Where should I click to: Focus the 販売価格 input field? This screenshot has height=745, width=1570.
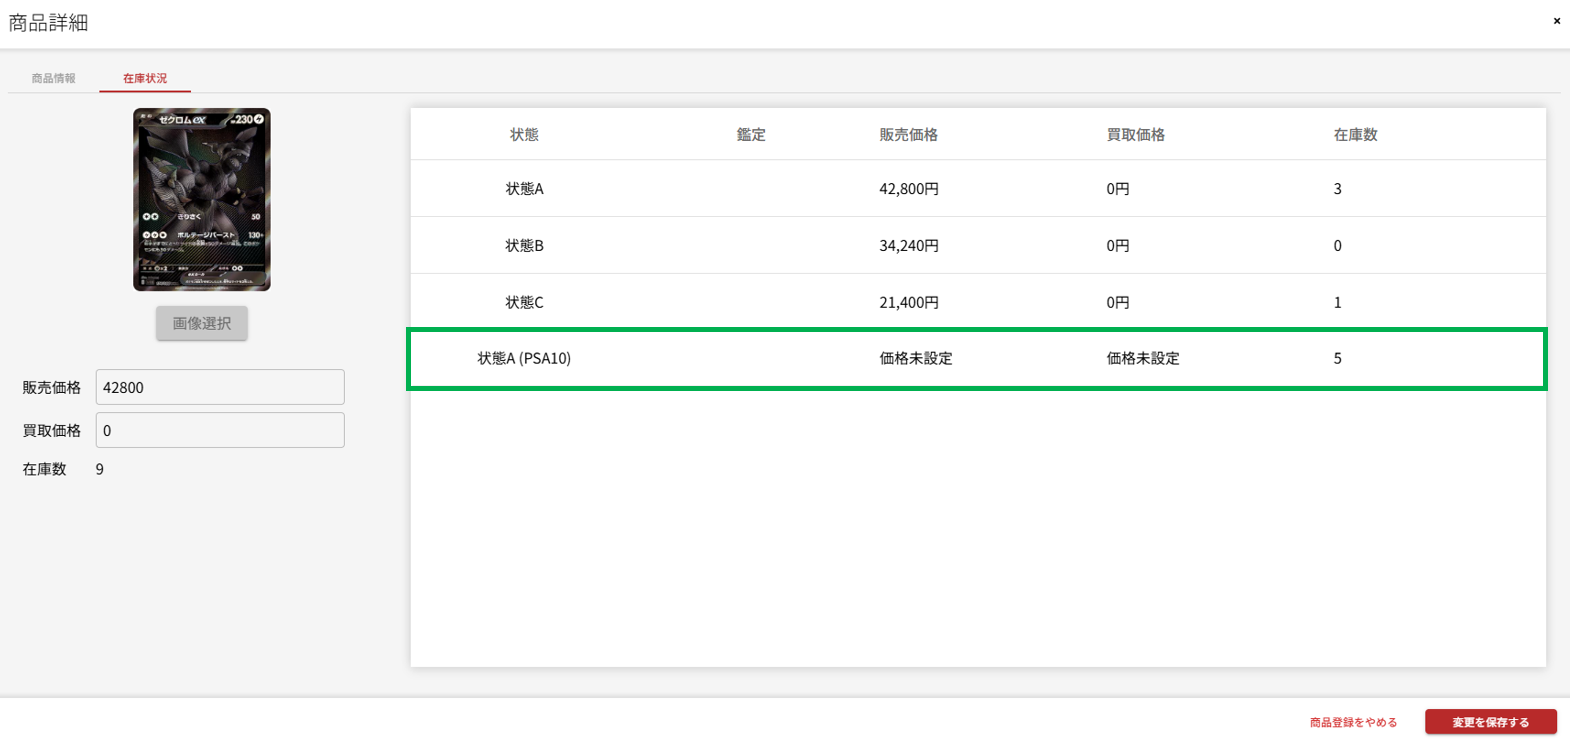(x=220, y=387)
